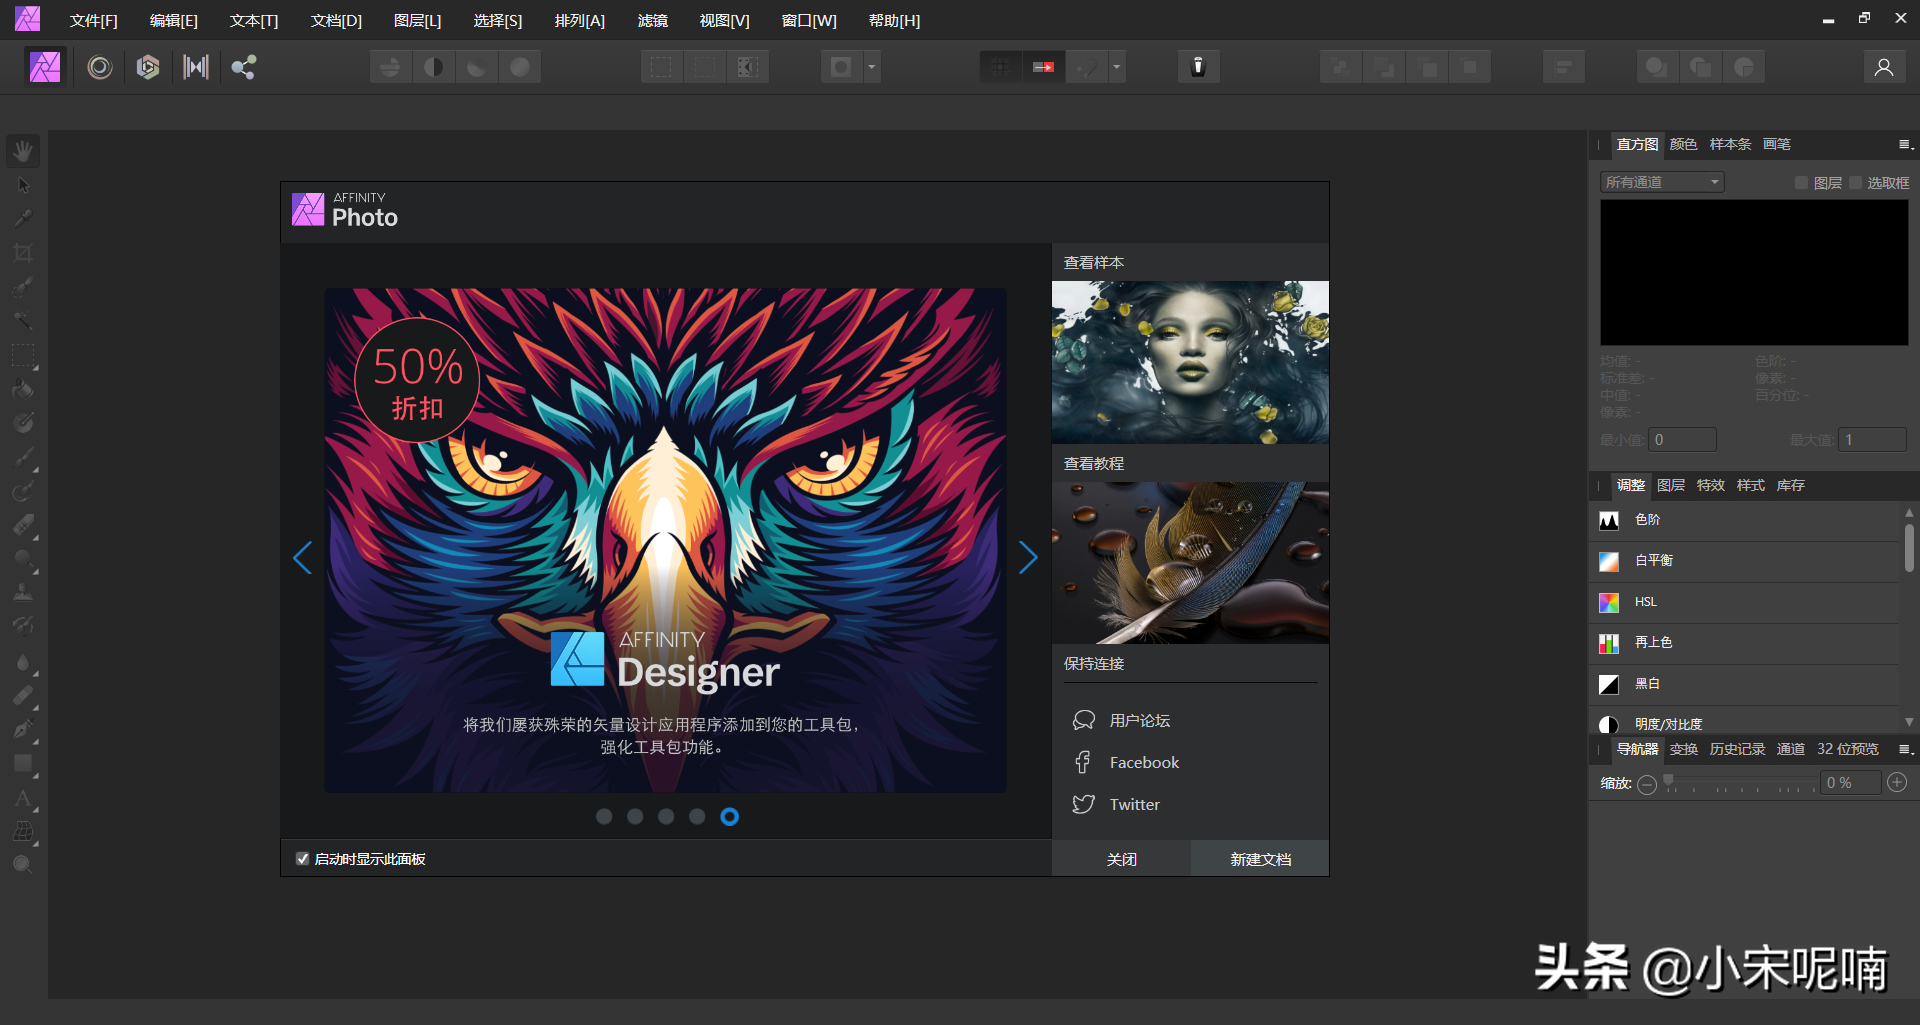Switch to the 特效 tab
The image size is (1920, 1025).
pos(1711,485)
